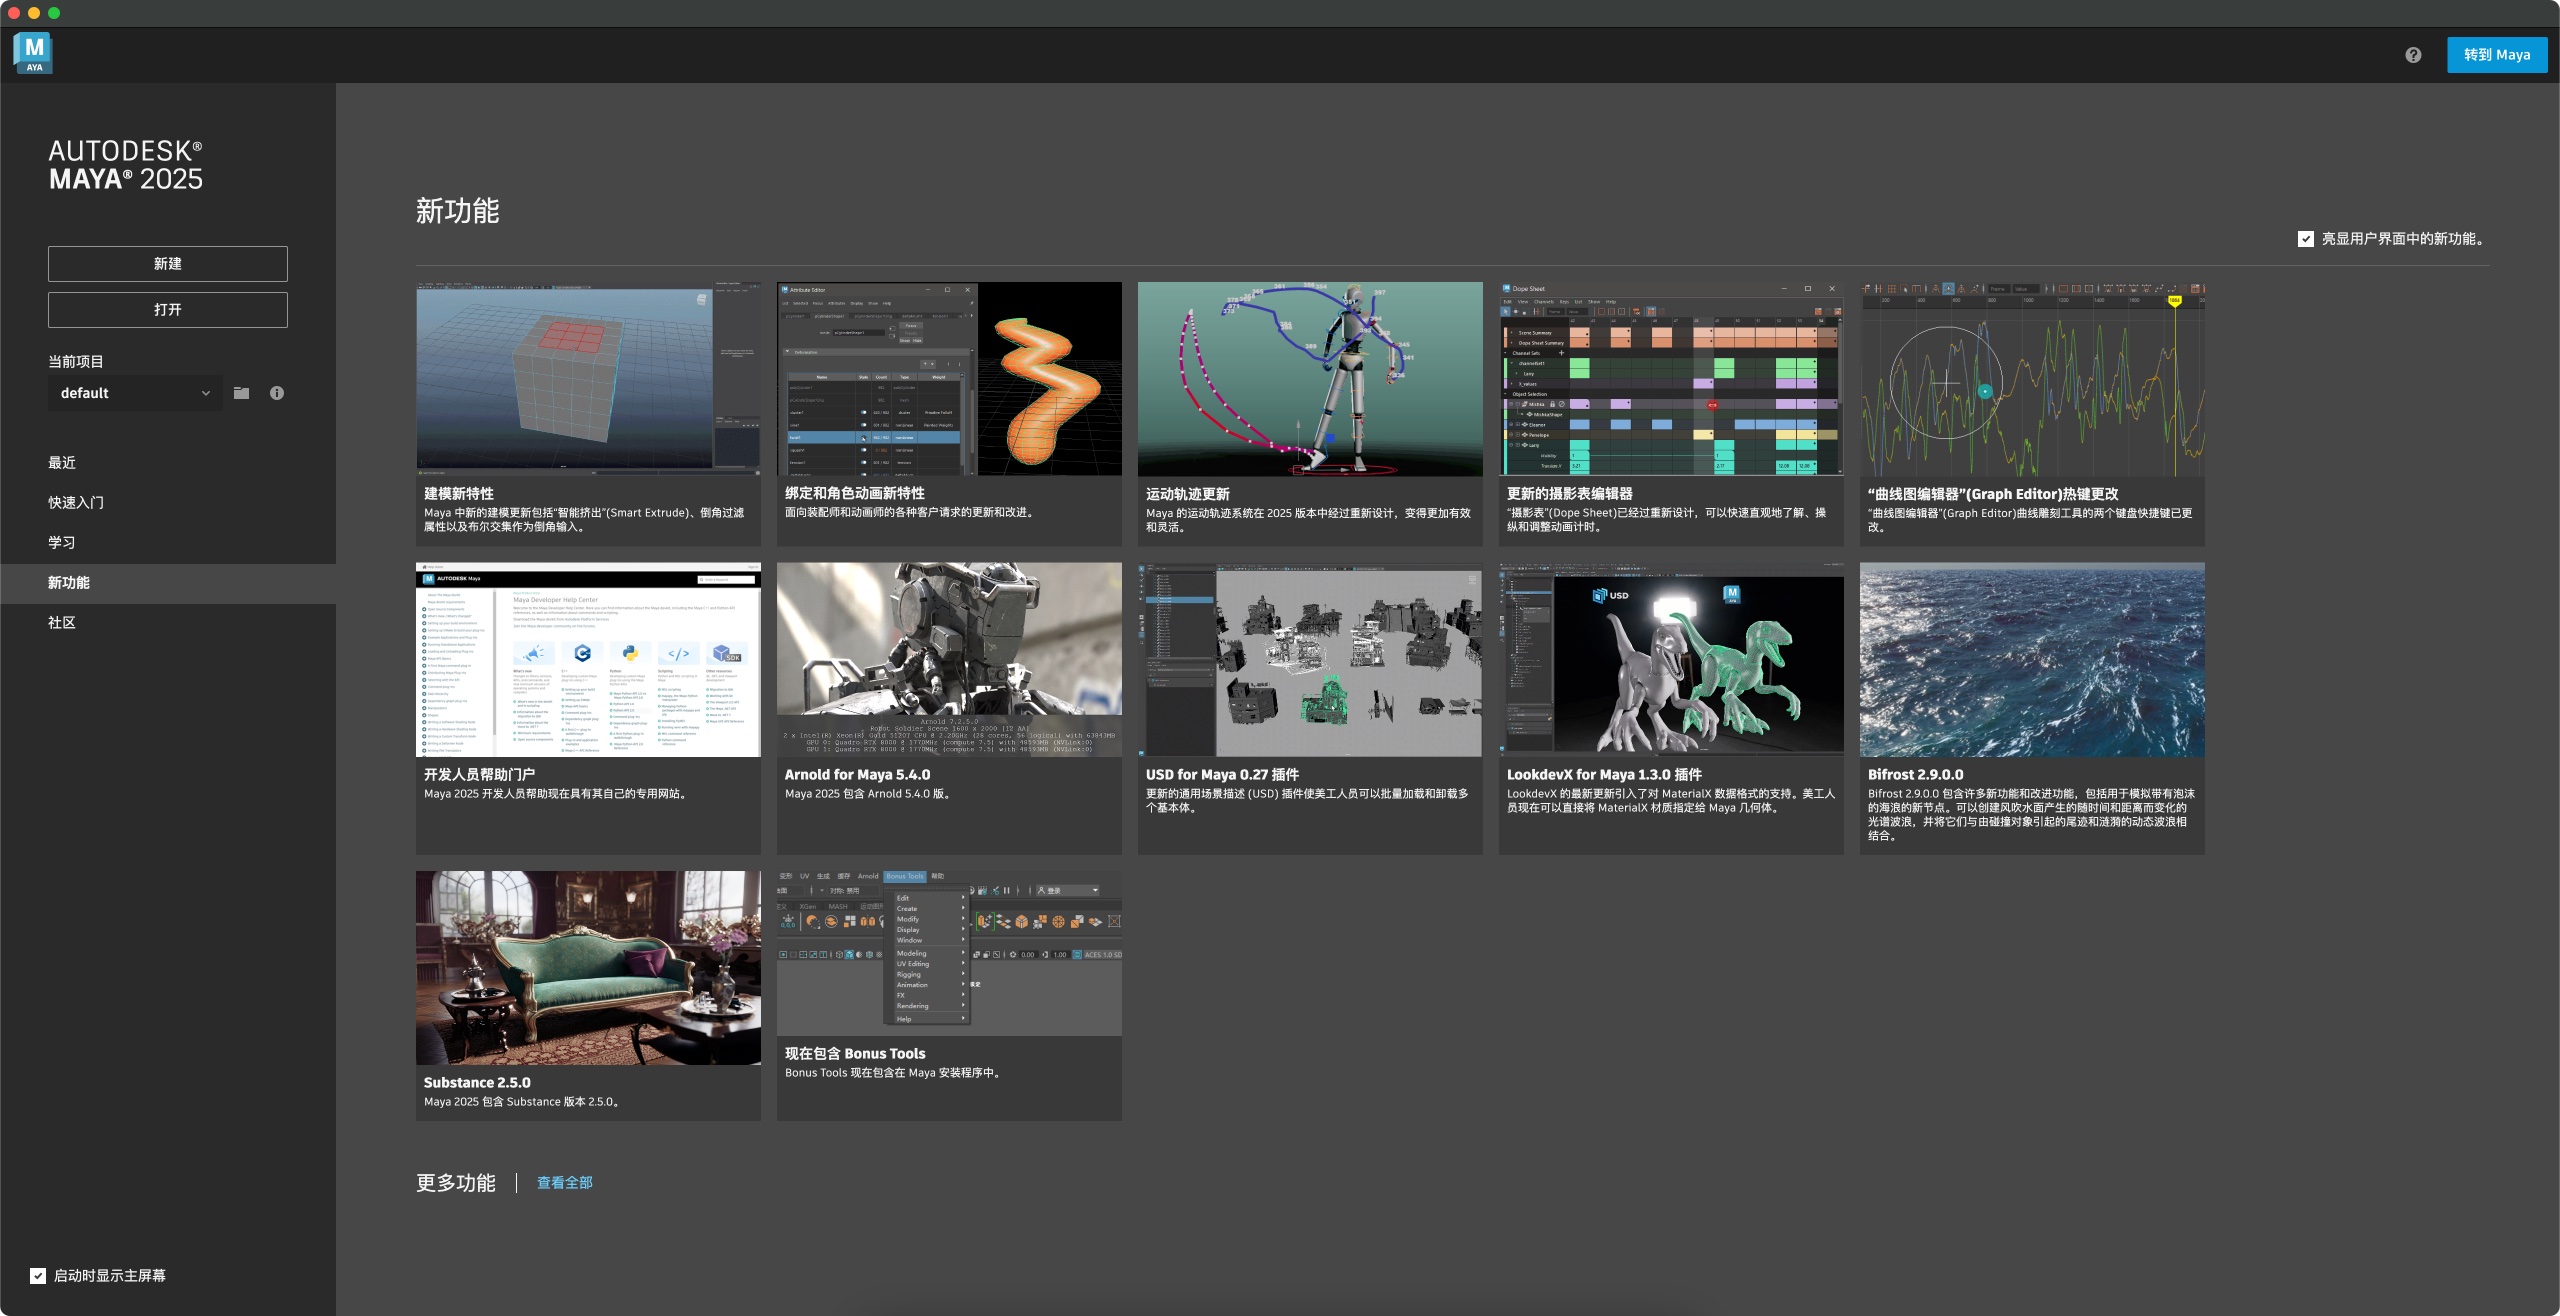Image resolution: width=2560 pixels, height=1316 pixels.
Task: Open the 开发人员帮助门户 thumbnail
Action: tap(588, 660)
